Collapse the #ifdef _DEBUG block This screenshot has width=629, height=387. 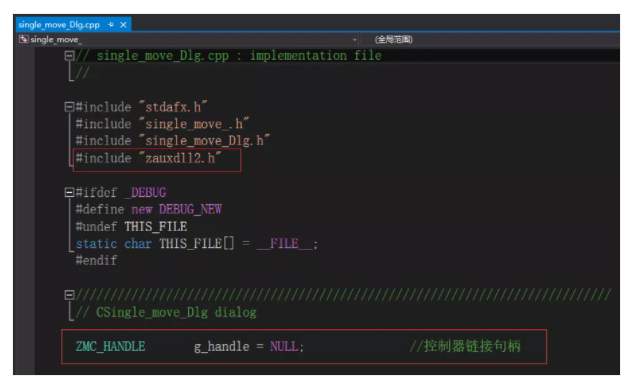pos(69,192)
